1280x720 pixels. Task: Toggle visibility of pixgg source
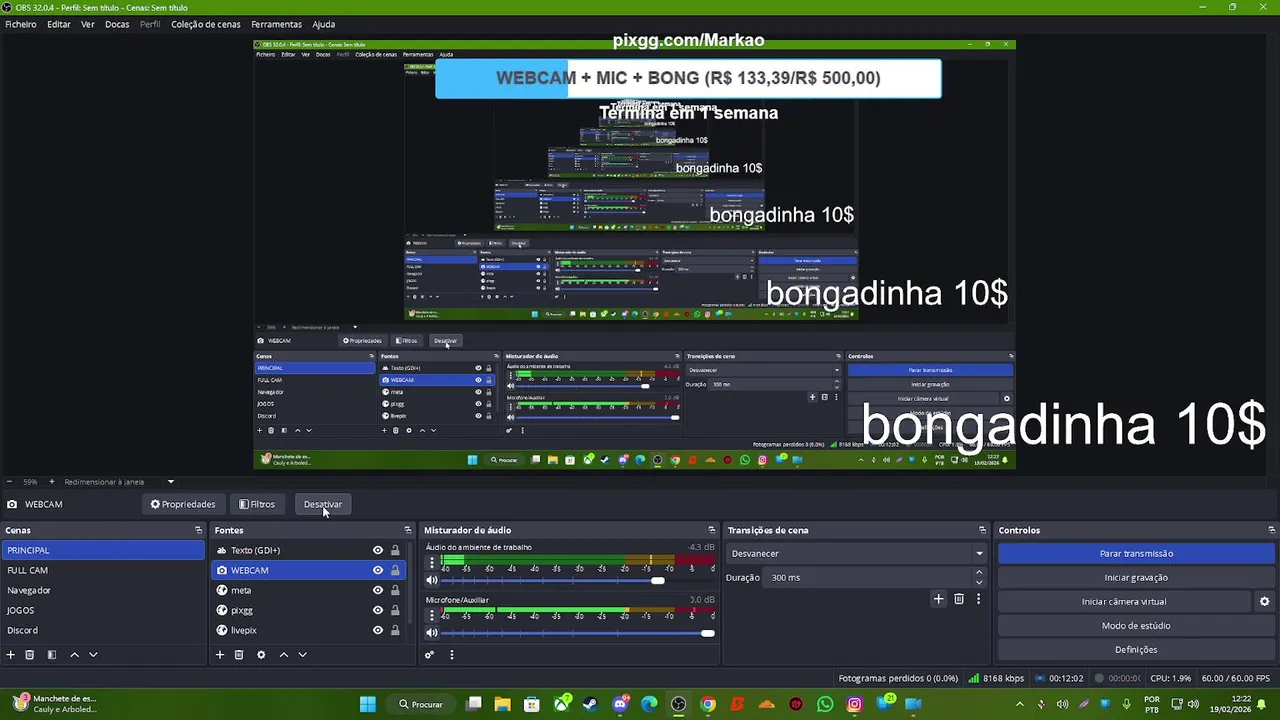[378, 610]
